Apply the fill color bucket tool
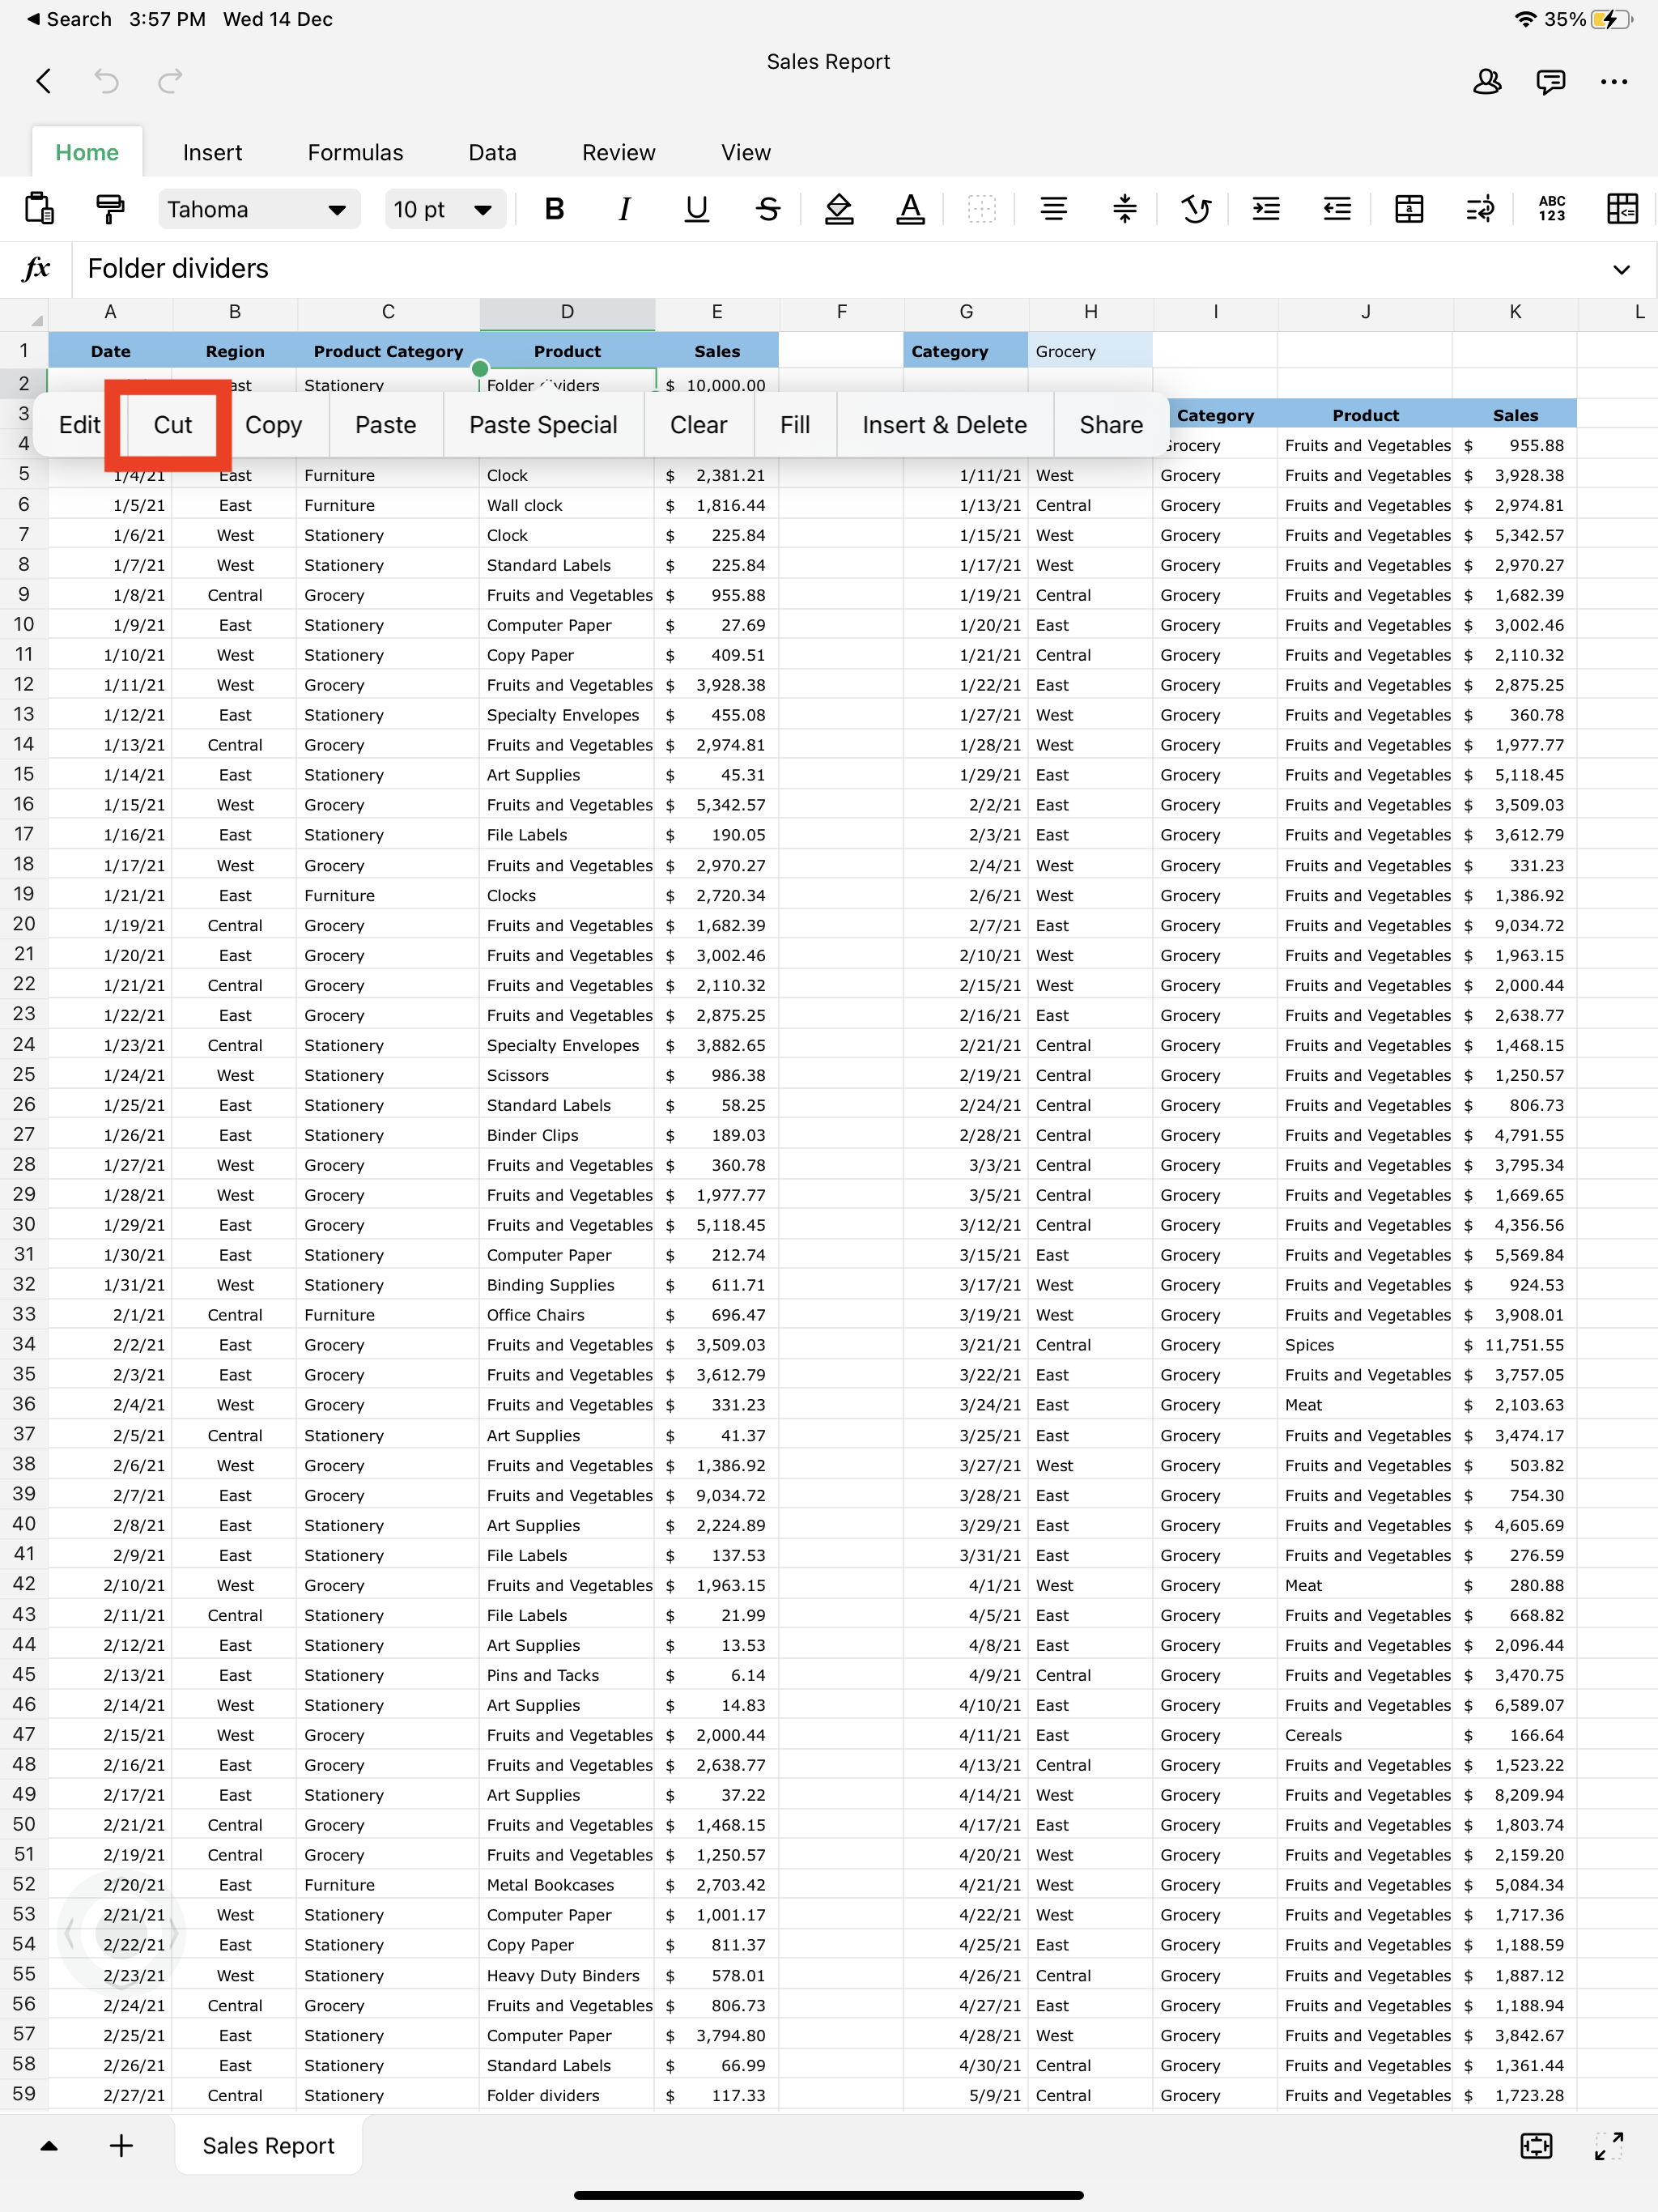This screenshot has width=1658, height=2212. [x=838, y=209]
